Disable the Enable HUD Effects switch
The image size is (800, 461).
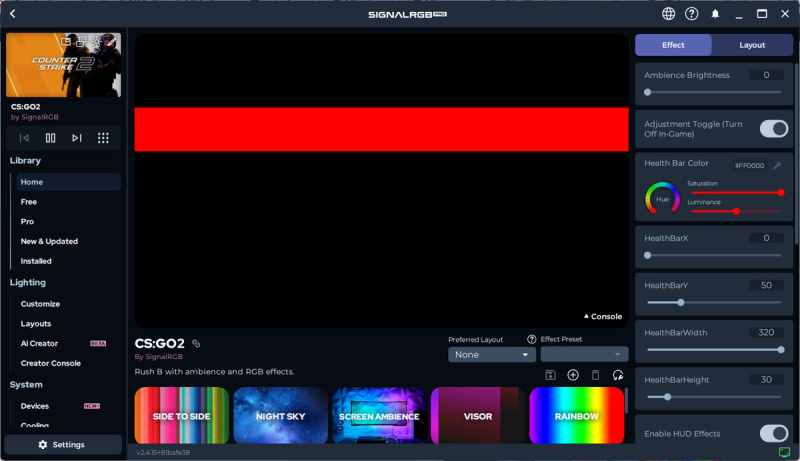point(773,433)
